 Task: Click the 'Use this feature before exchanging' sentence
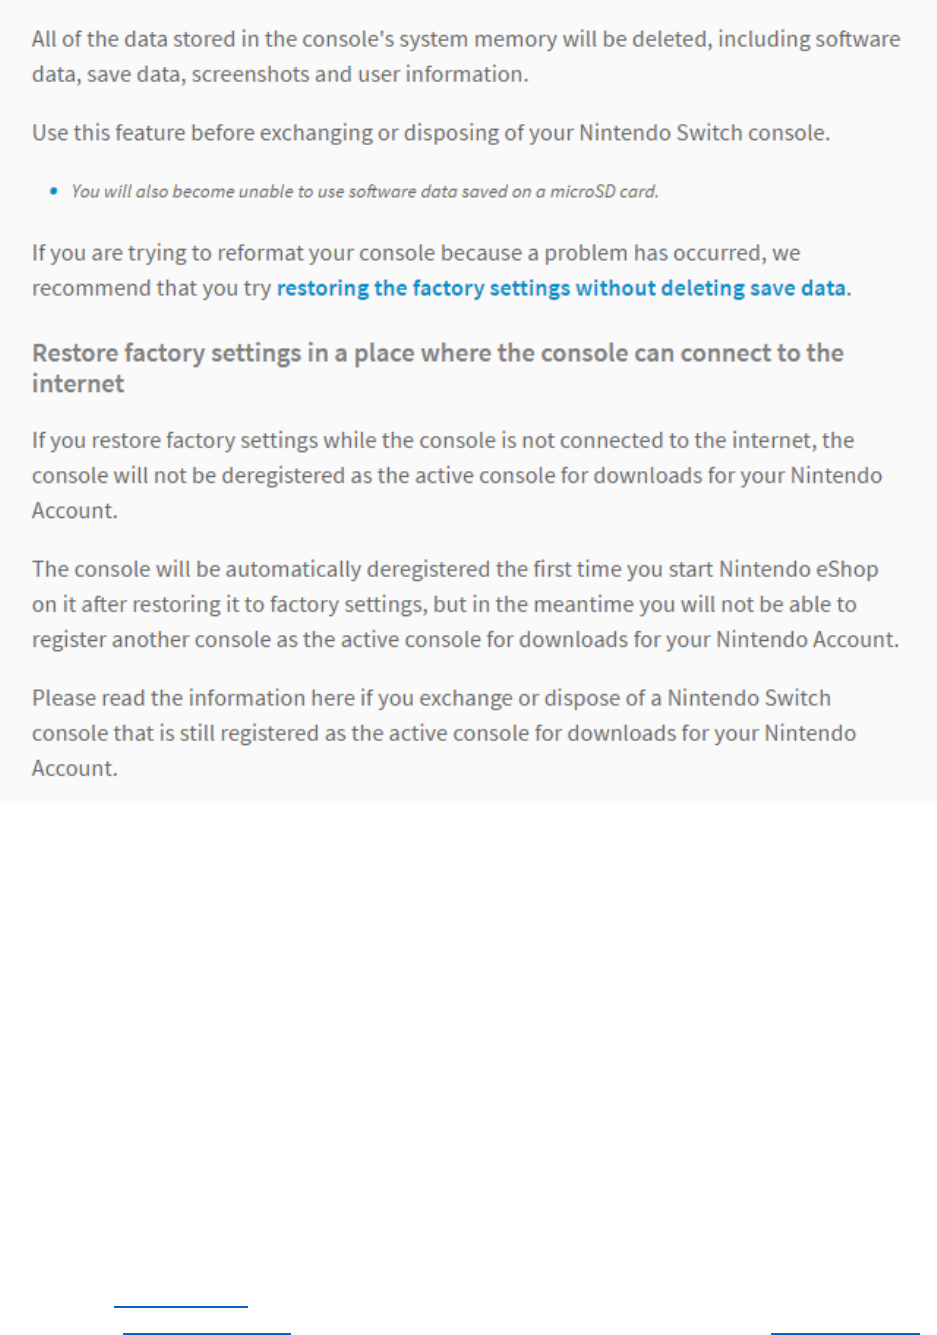(x=430, y=133)
